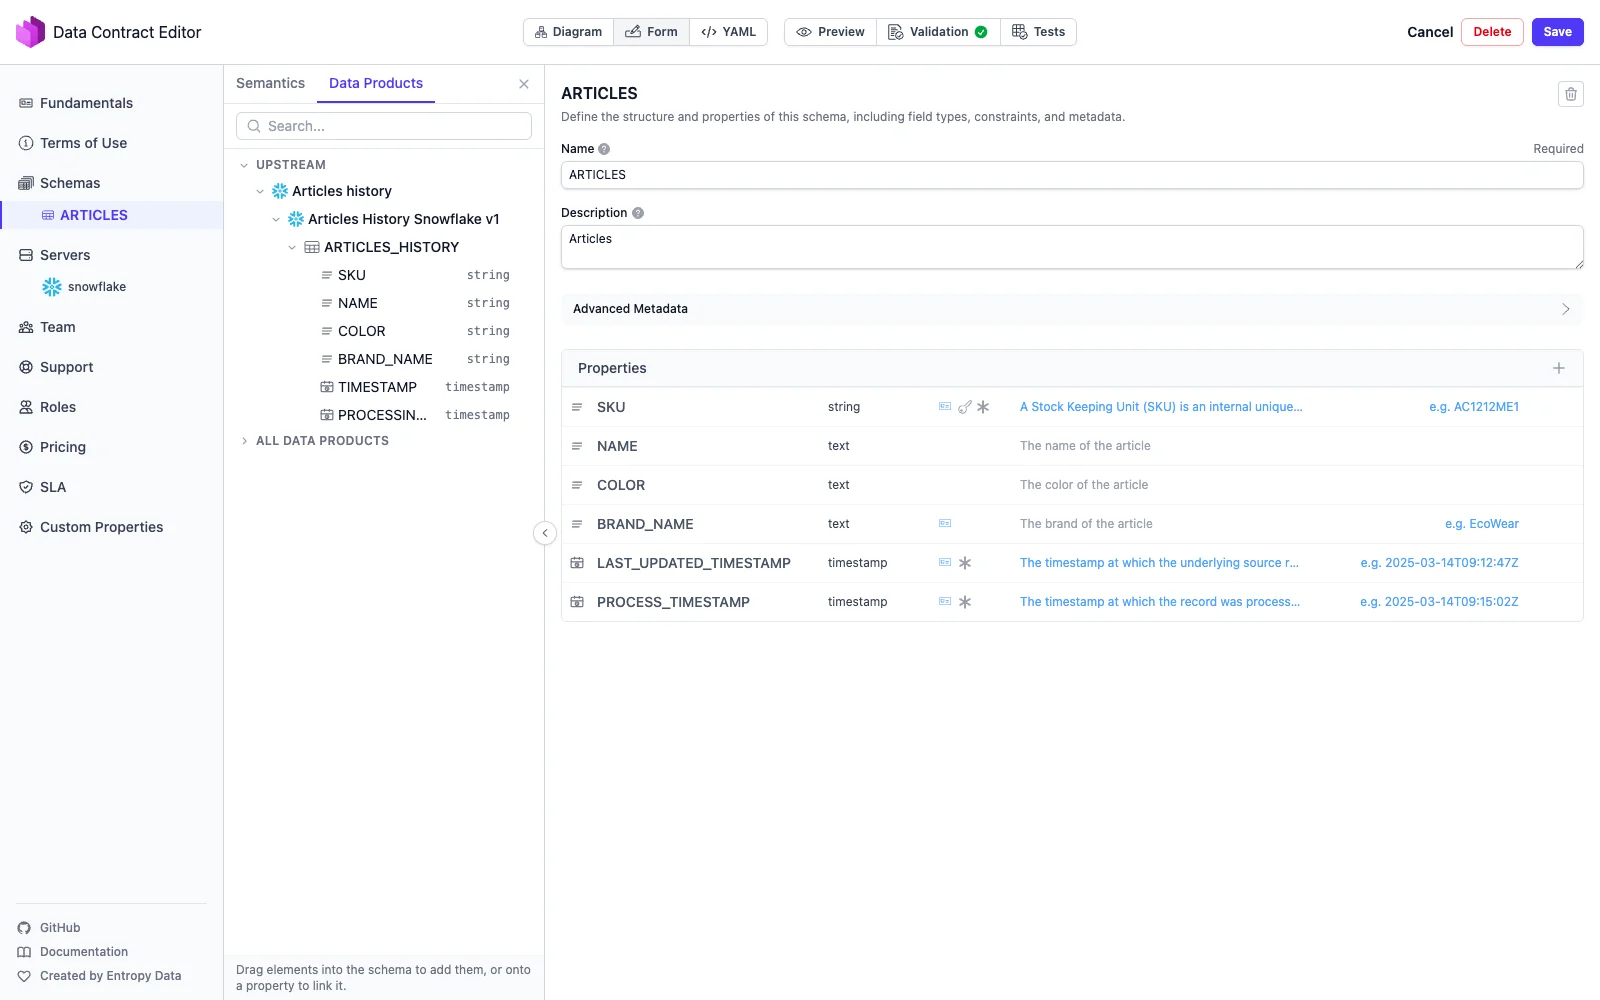The width and height of the screenshot is (1600, 1000).
Task: Open Fundamentals in the sidebar
Action: (86, 103)
